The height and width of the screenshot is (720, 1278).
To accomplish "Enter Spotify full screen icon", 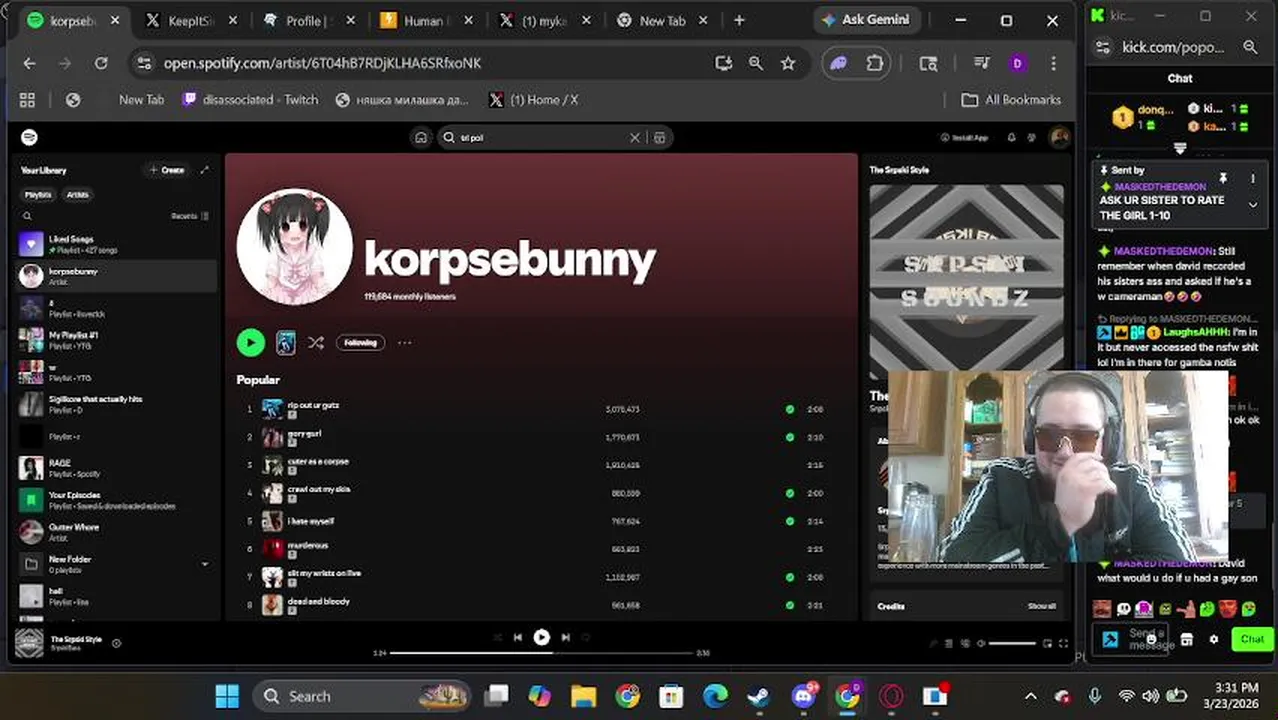I will [x=1063, y=643].
